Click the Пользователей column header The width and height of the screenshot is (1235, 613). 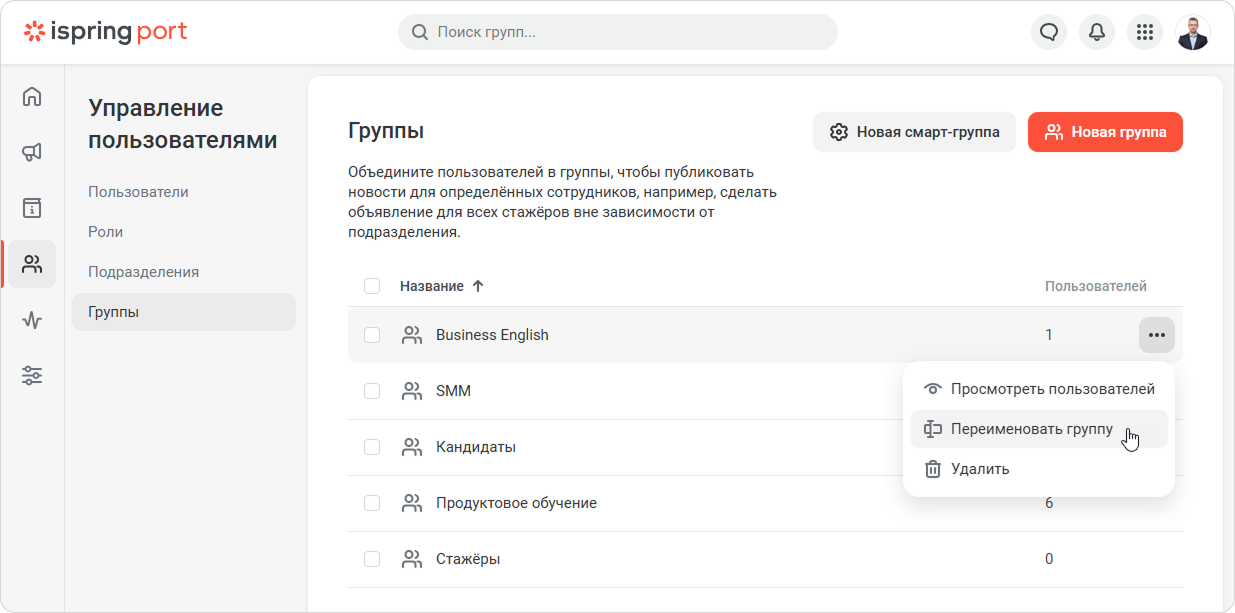pos(1095,286)
